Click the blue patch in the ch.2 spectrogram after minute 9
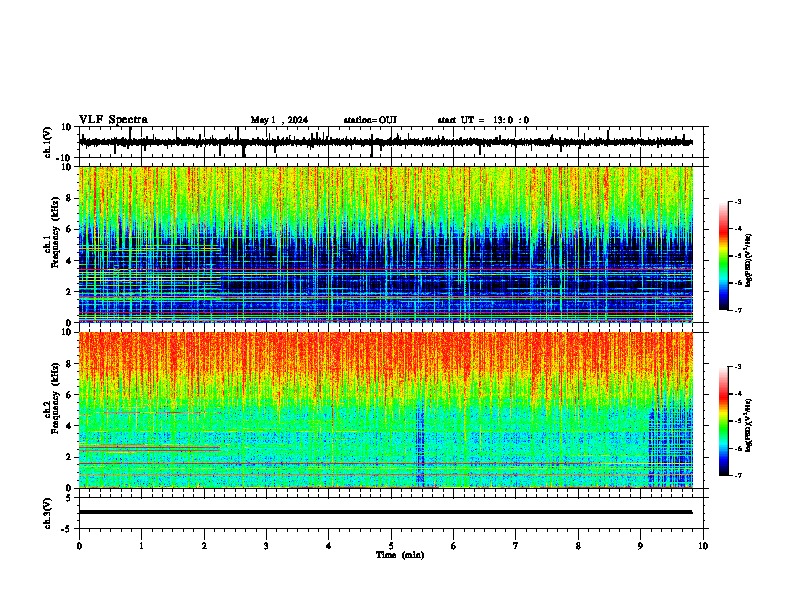Image resolution: width=792 pixels, height=612 pixels. pyautogui.click(x=671, y=442)
